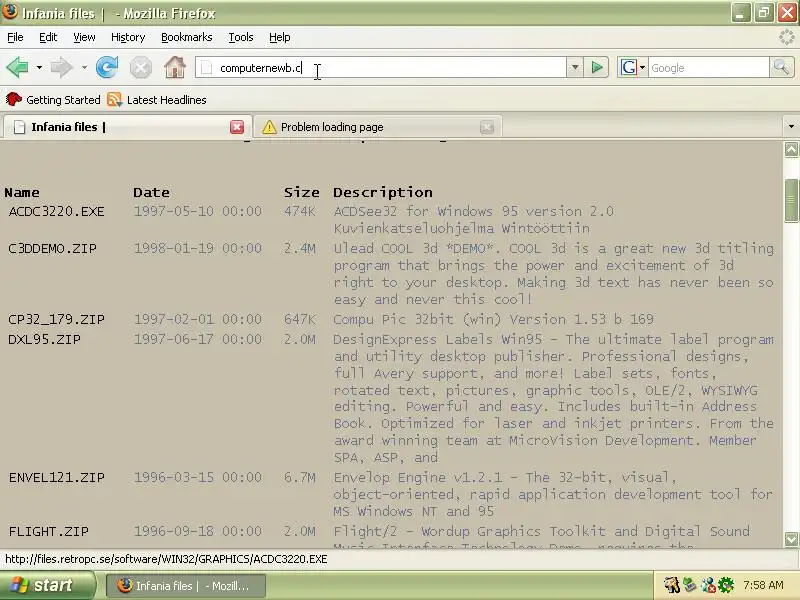Click the grey Forward arrow button
The image size is (800, 600).
tap(62, 67)
